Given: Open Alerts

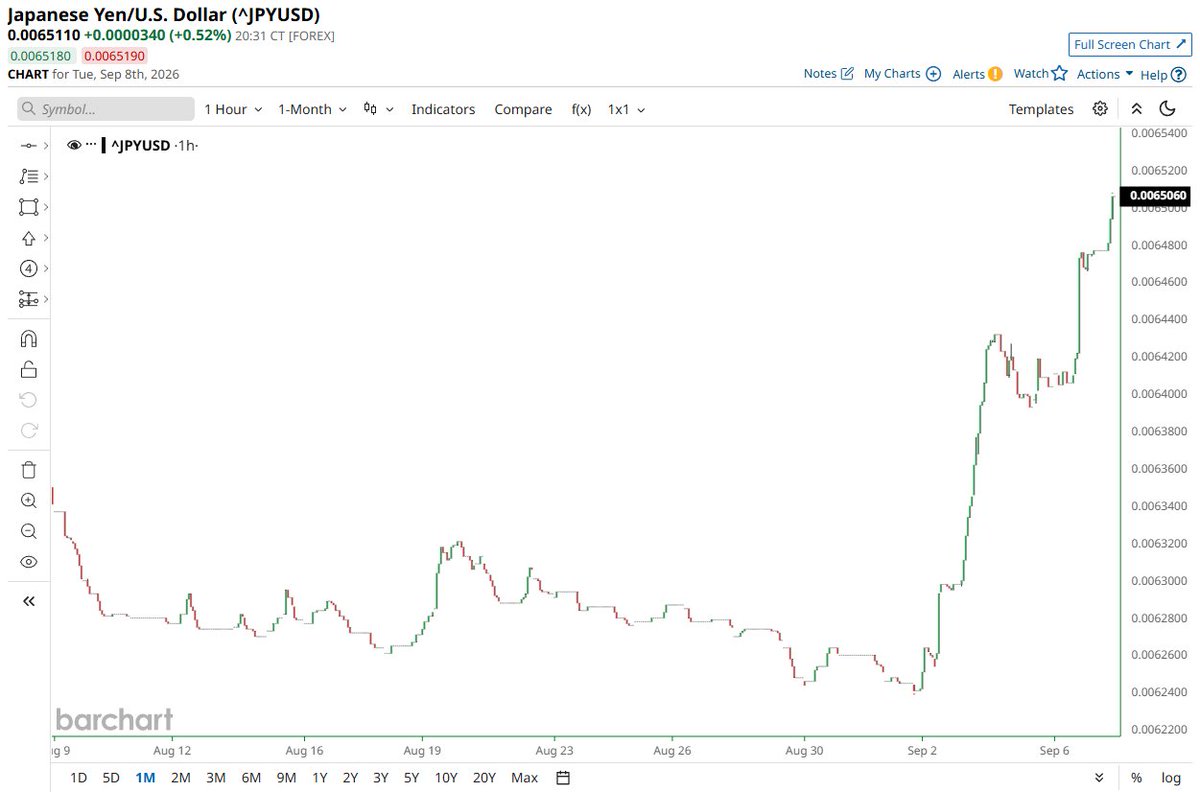Looking at the screenshot, I should [977, 74].
